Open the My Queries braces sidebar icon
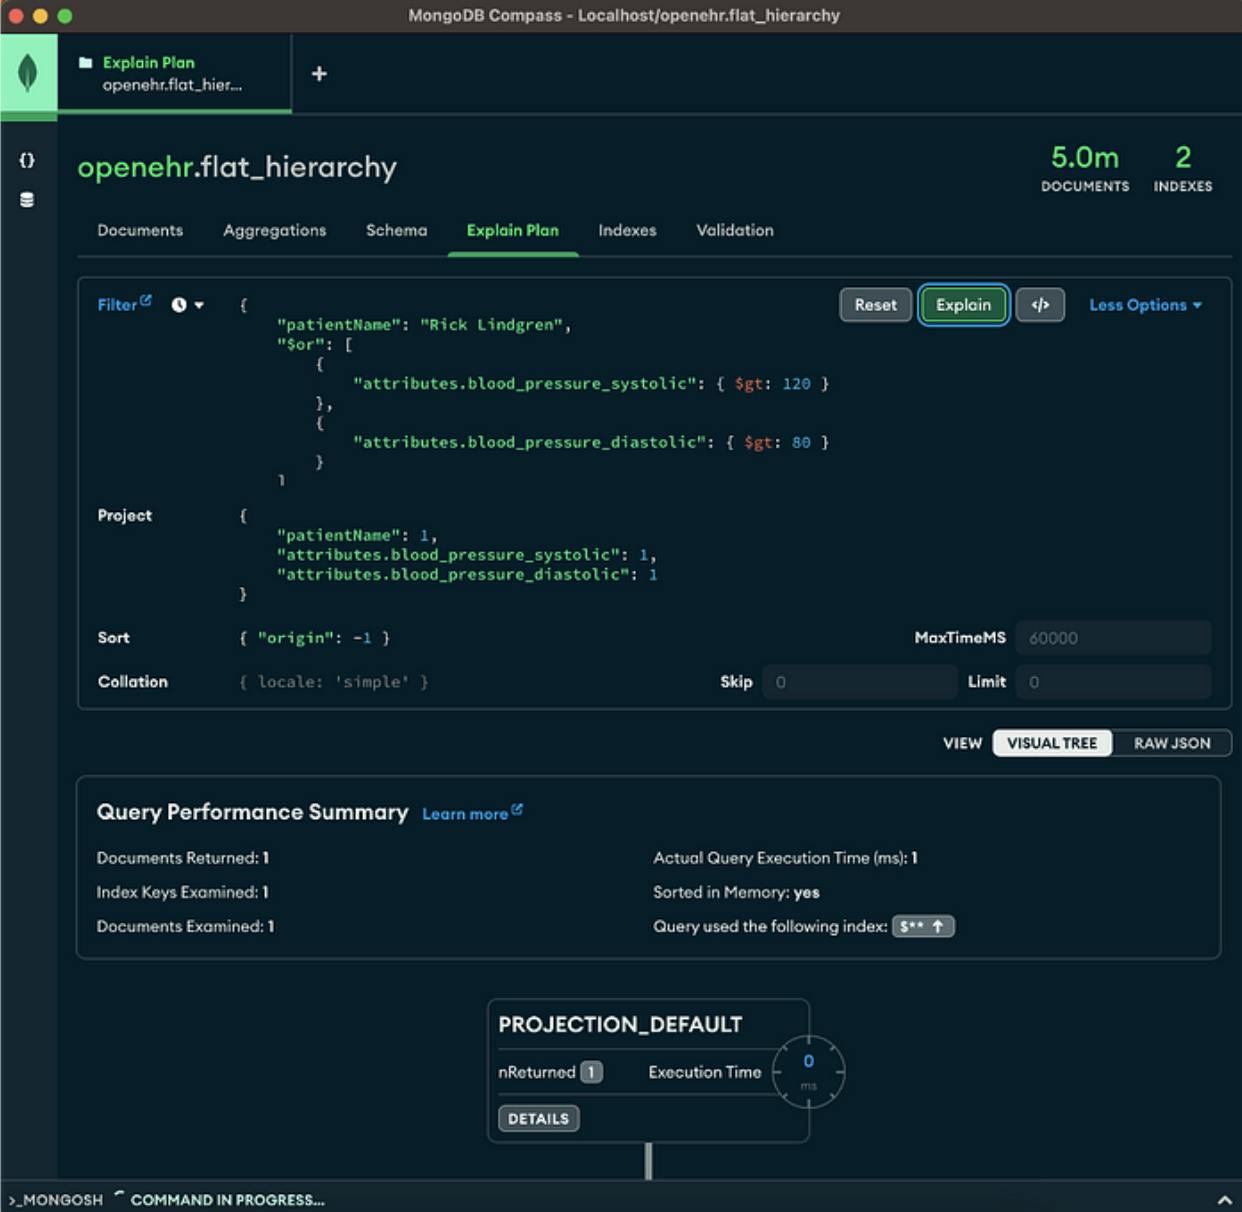Screen dimensions: 1242x1212 point(27,160)
